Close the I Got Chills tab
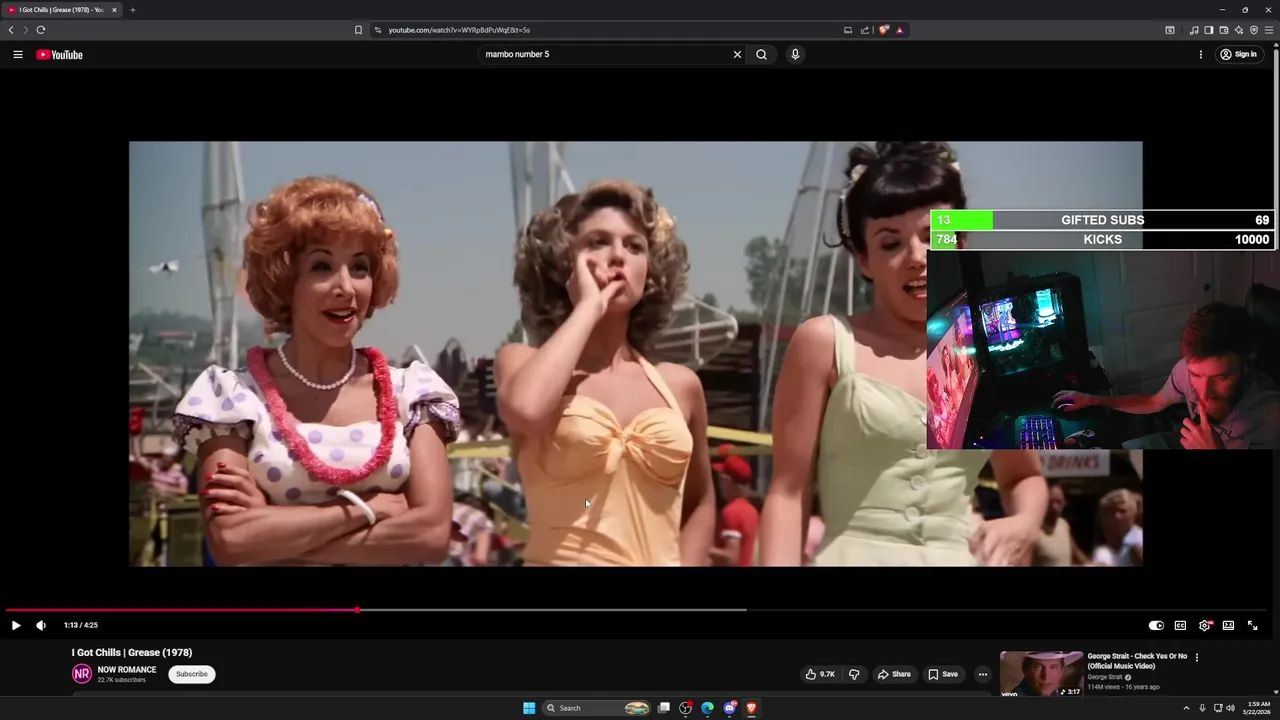The height and width of the screenshot is (720, 1280). coord(114,10)
